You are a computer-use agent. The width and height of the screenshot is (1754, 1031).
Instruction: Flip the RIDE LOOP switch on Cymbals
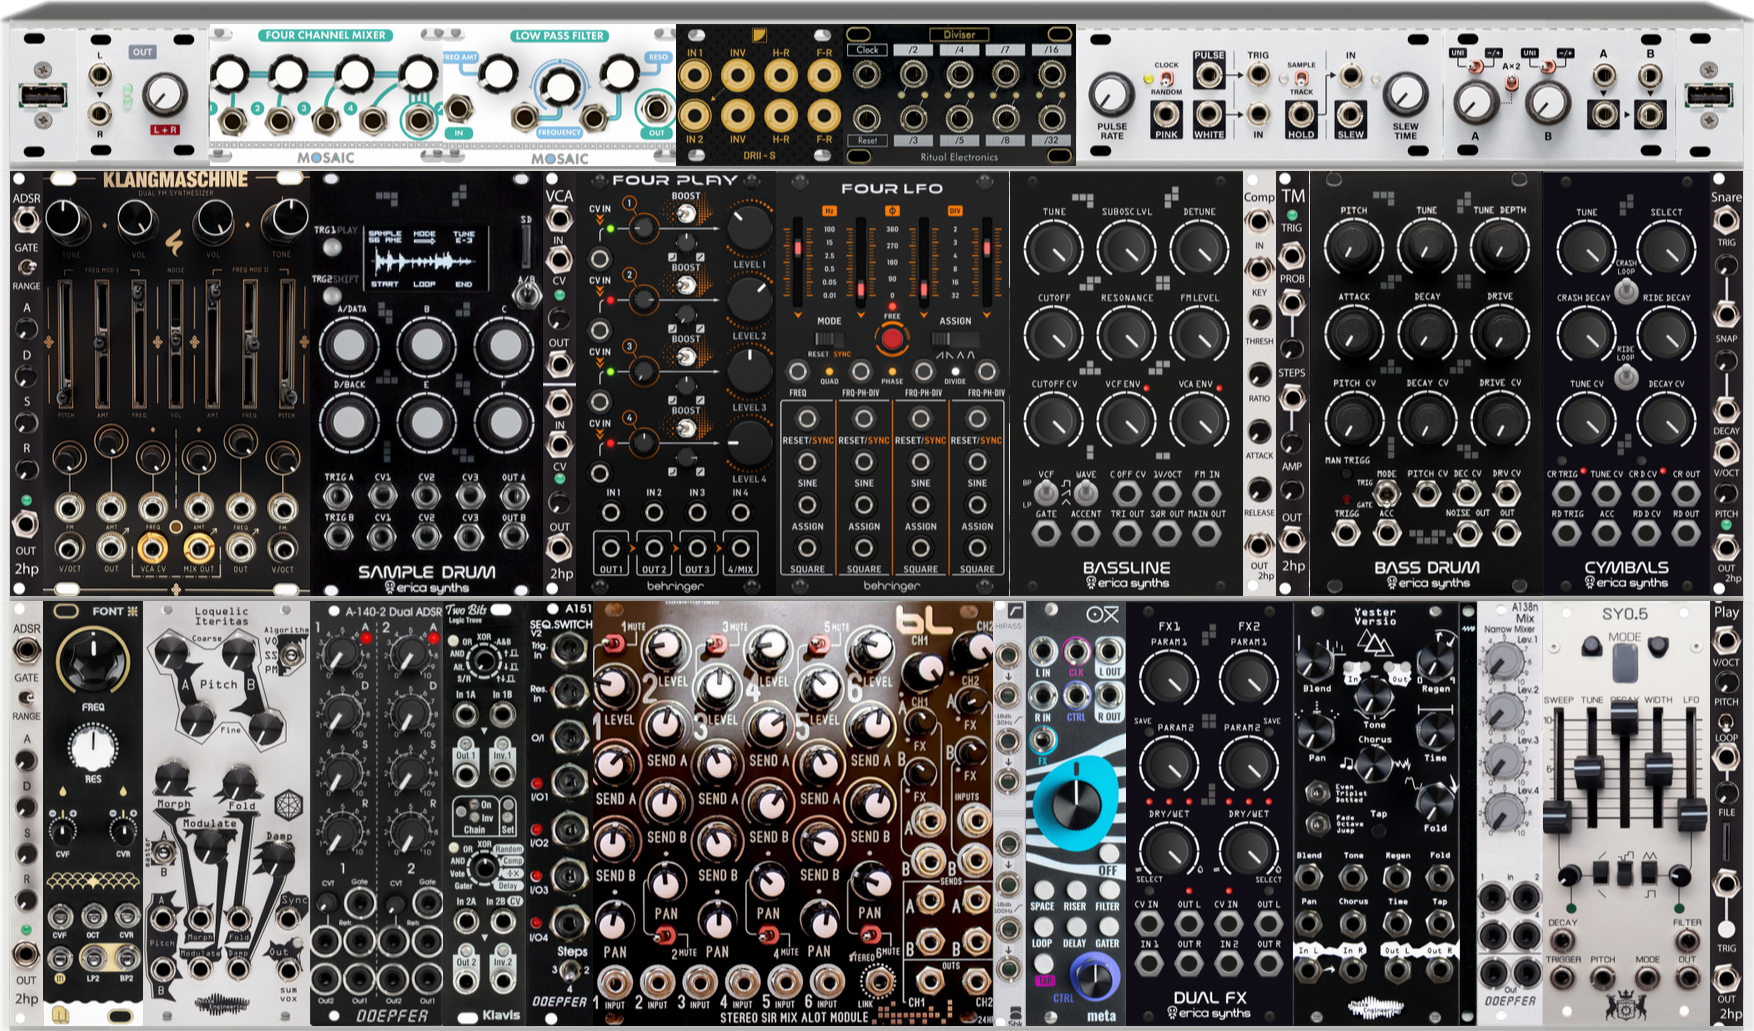click(x=1626, y=376)
